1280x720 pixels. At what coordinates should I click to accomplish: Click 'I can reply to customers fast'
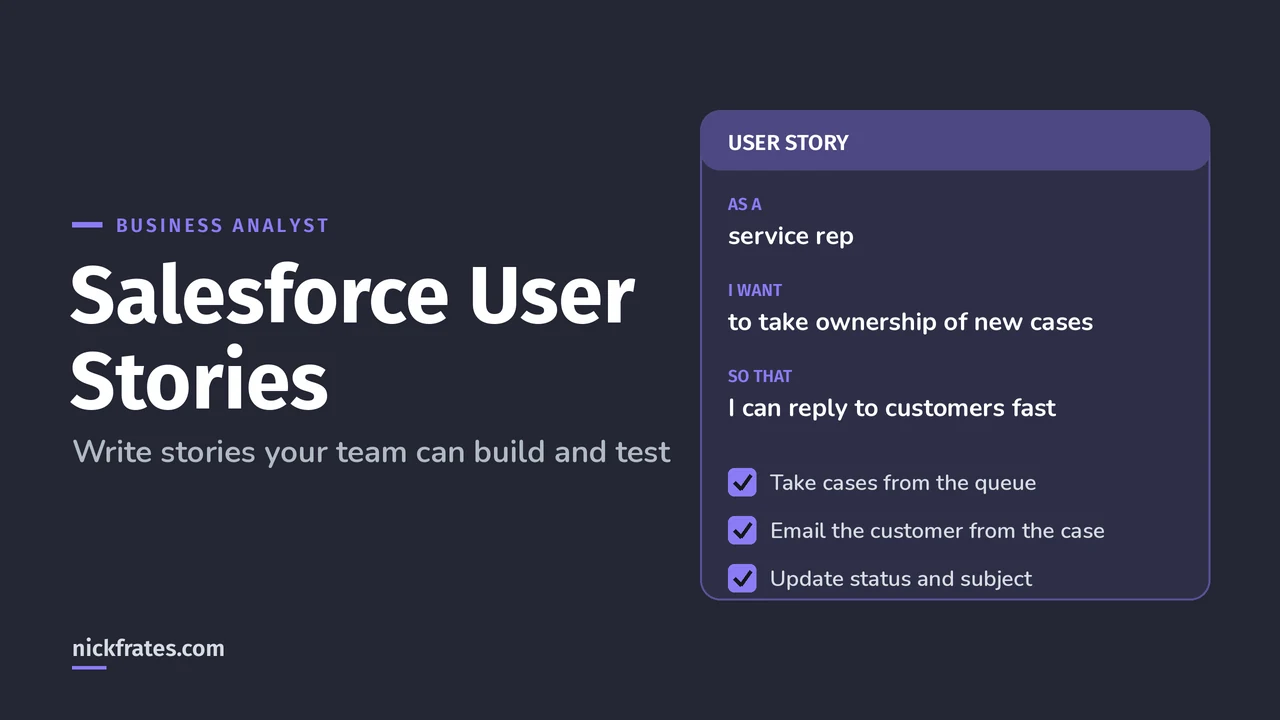point(892,408)
